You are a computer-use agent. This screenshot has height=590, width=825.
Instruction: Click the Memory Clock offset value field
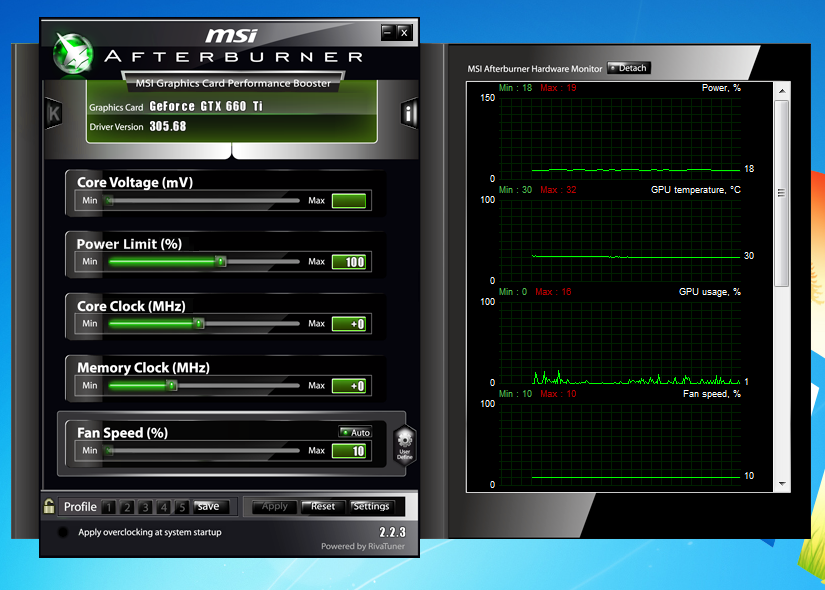pos(349,386)
